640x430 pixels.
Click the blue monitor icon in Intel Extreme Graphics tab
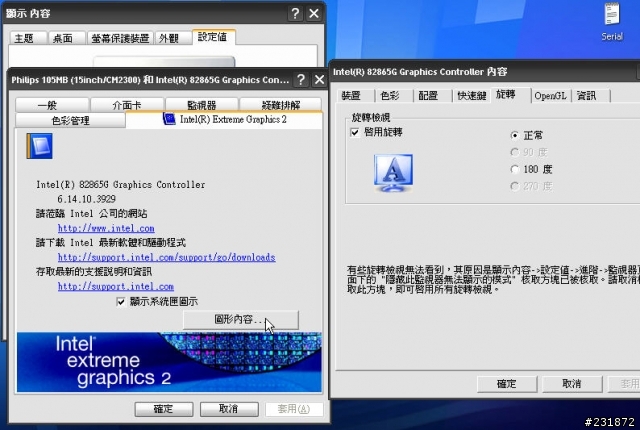pyautogui.click(x=40, y=146)
